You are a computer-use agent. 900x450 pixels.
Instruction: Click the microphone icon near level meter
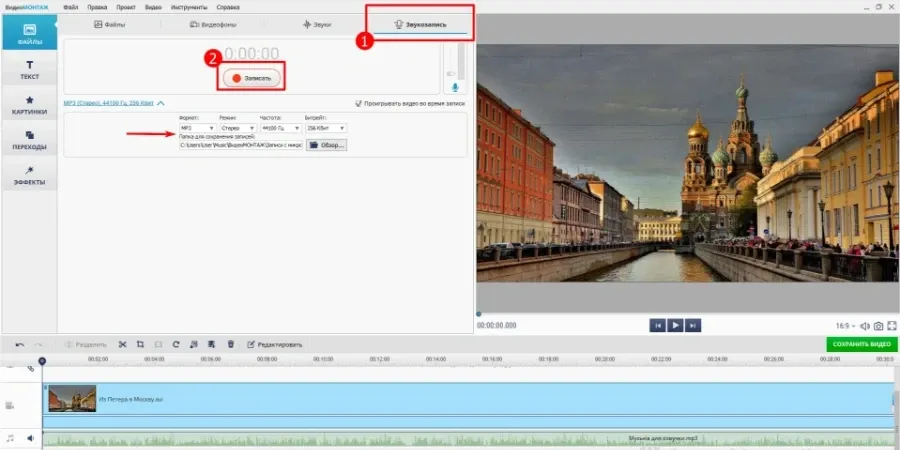(455, 87)
